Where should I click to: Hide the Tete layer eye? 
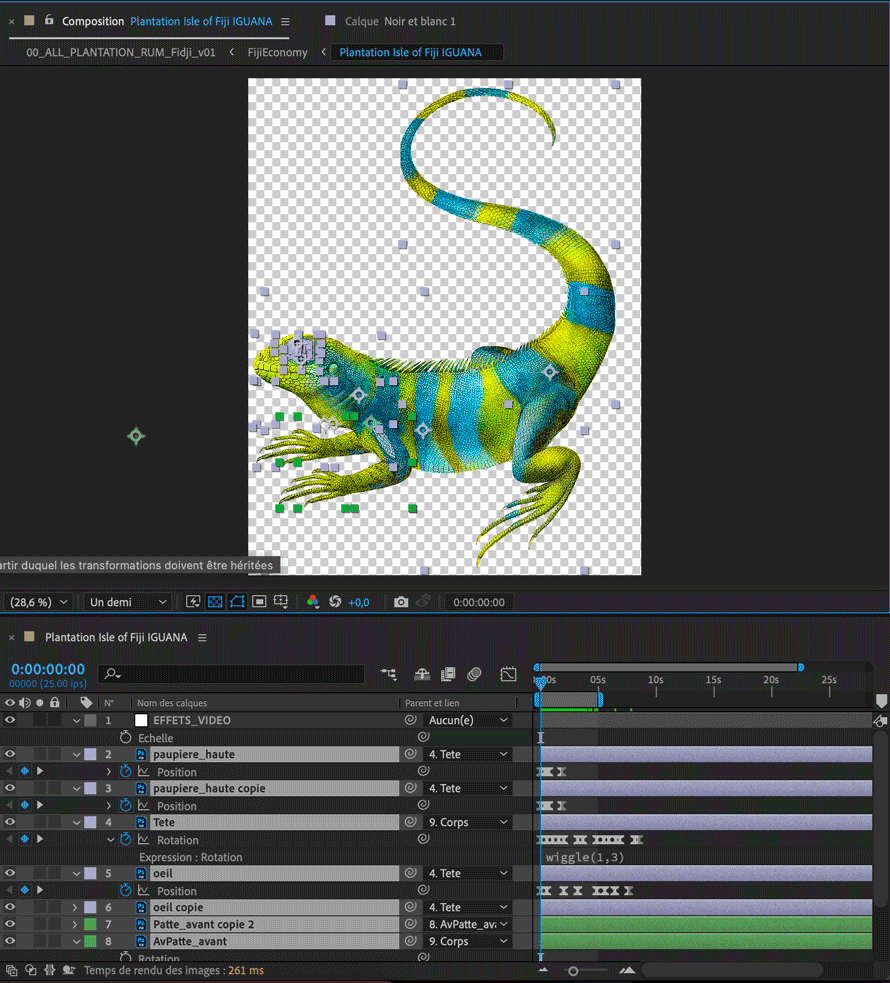click(10, 822)
